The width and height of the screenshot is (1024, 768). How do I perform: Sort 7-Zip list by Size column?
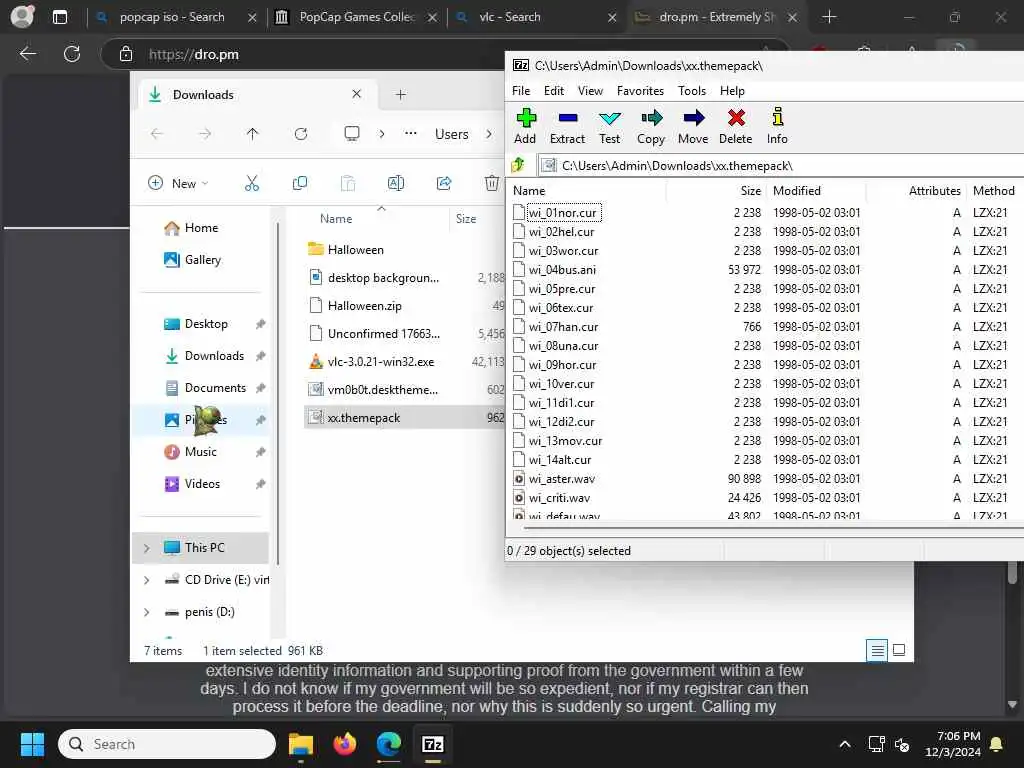point(750,191)
